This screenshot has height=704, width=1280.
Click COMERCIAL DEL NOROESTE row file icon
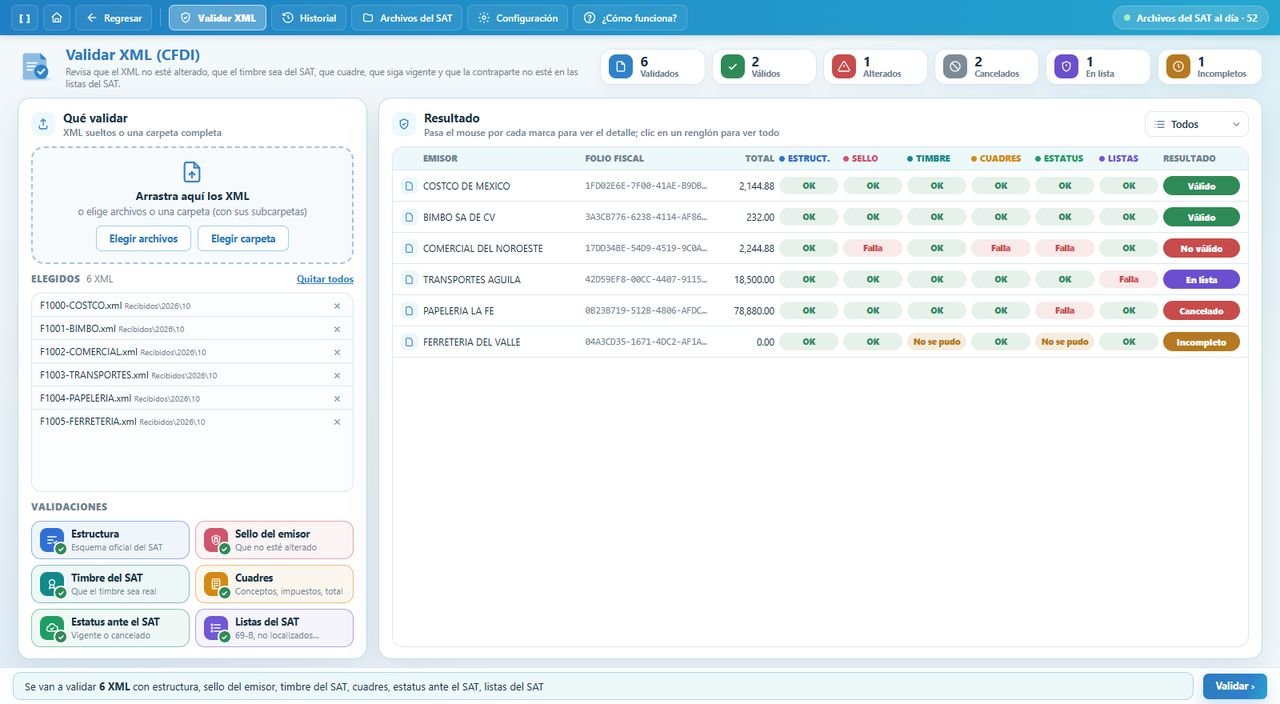pos(408,248)
